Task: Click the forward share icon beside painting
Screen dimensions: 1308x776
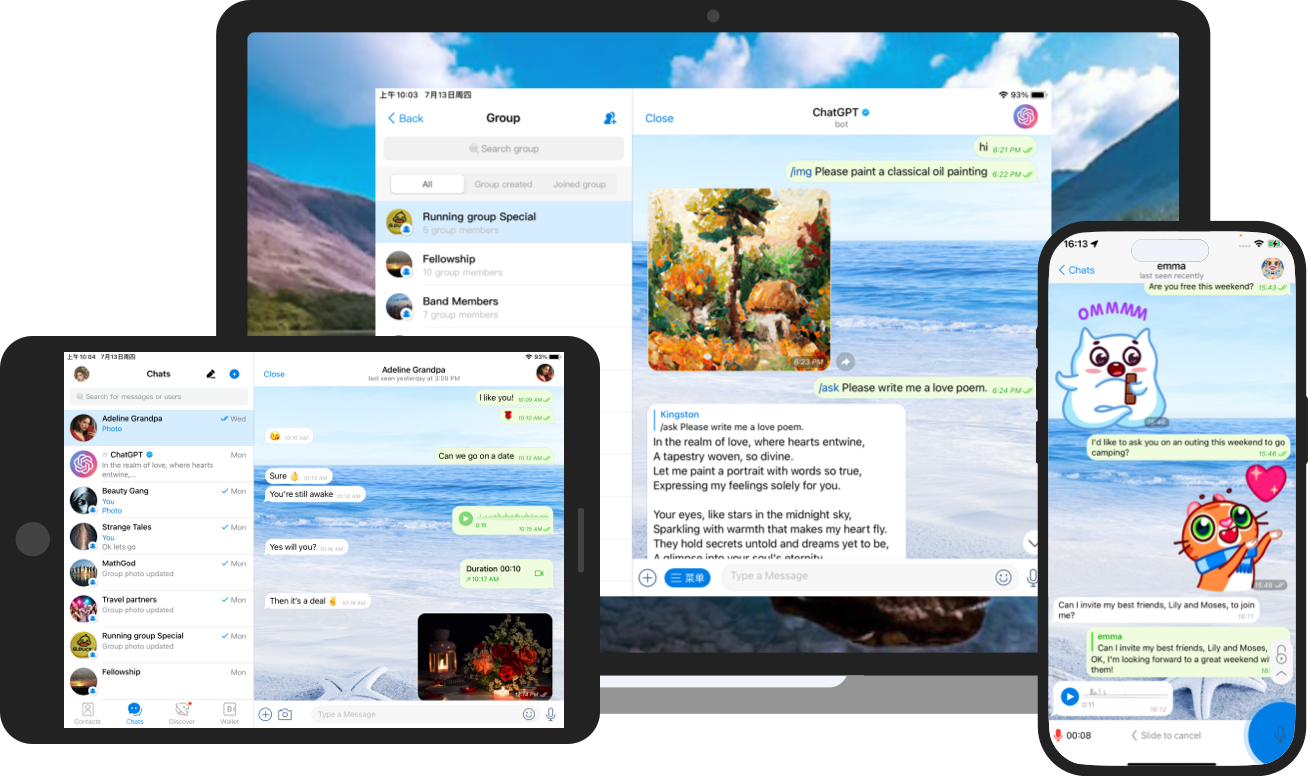Action: [x=845, y=361]
